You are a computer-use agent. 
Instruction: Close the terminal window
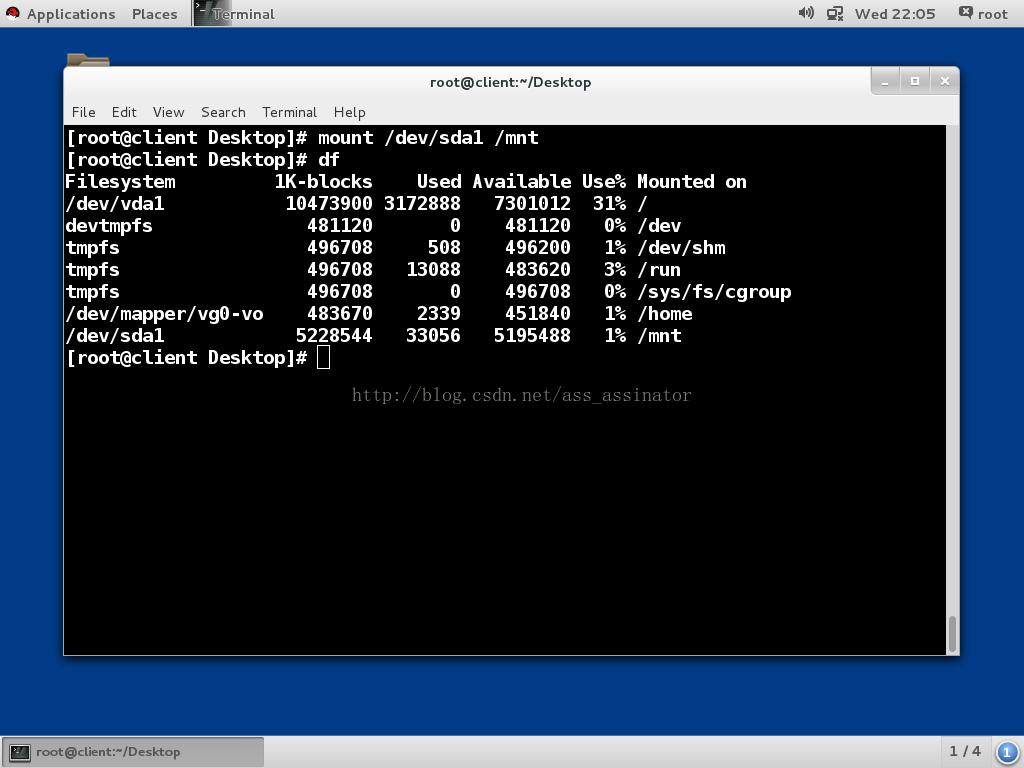[944, 81]
